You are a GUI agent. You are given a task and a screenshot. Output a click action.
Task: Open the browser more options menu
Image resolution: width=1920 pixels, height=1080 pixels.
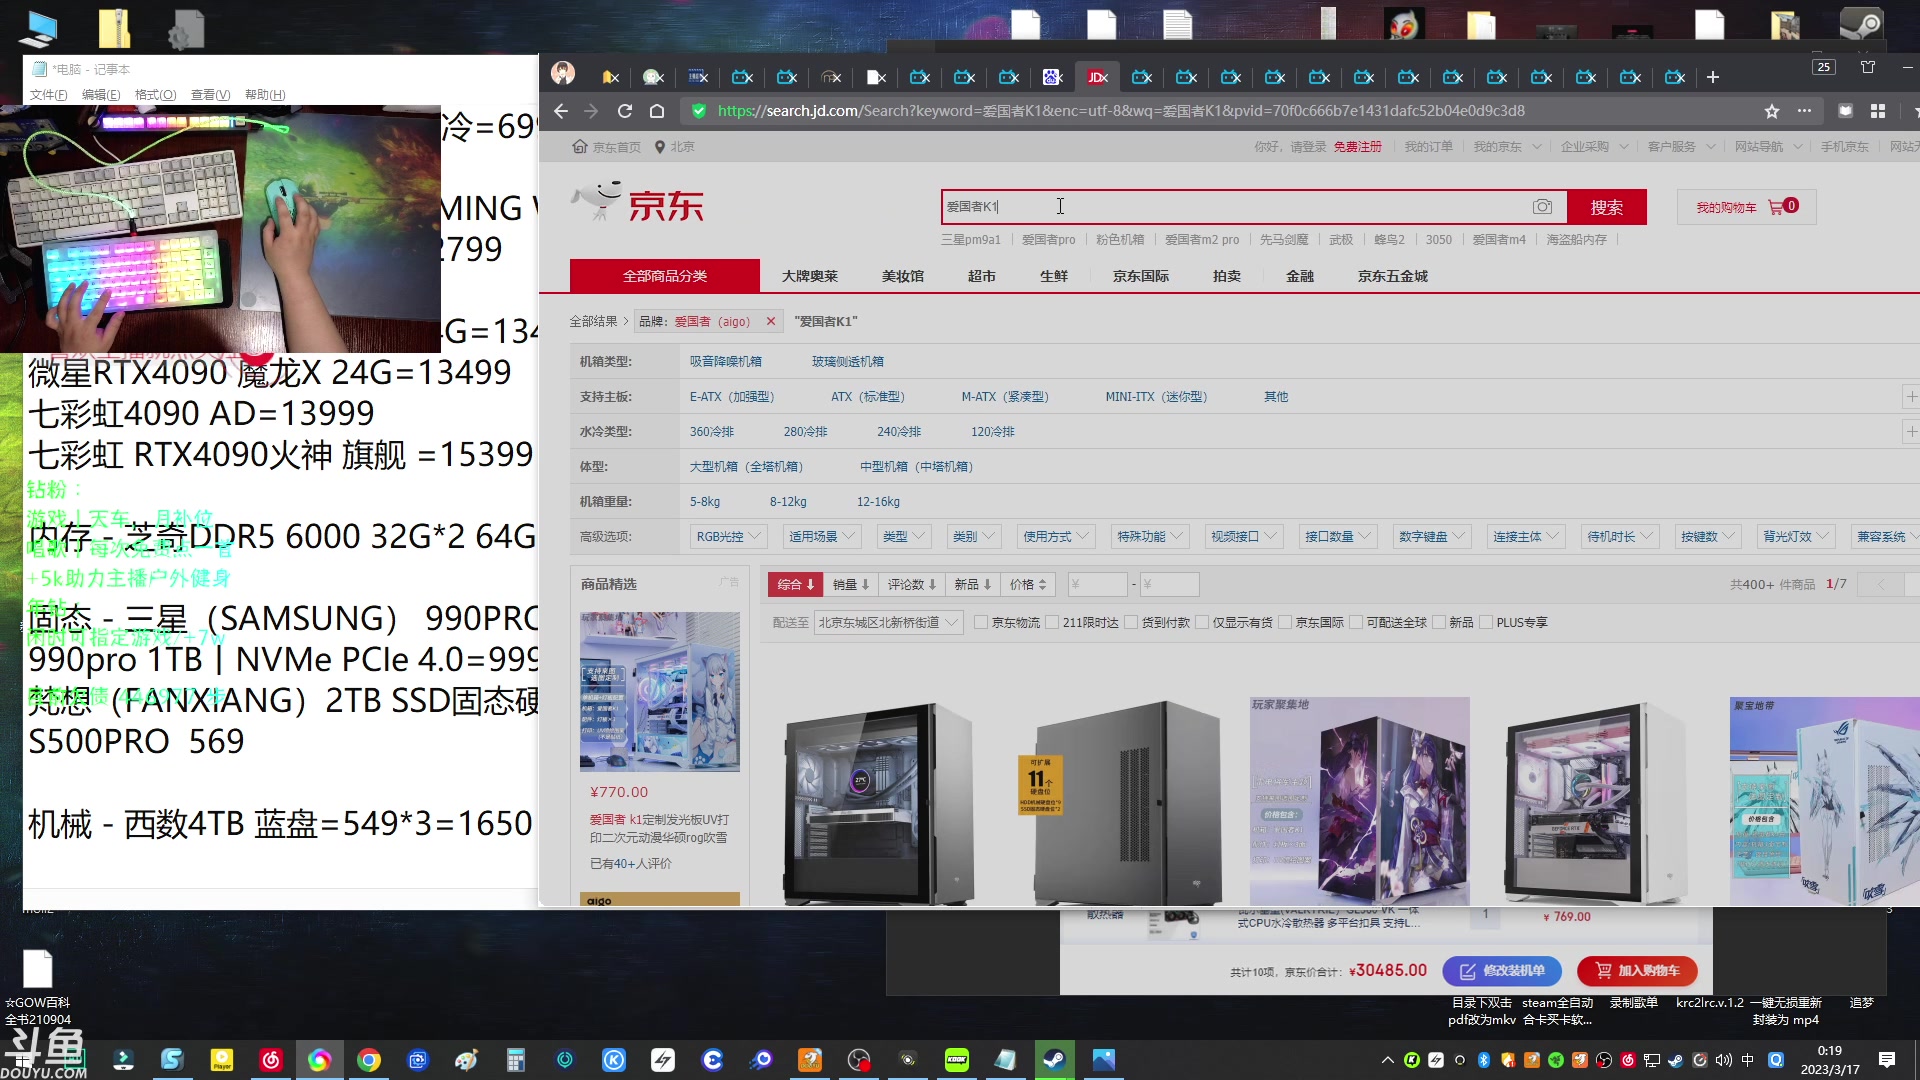1804,111
